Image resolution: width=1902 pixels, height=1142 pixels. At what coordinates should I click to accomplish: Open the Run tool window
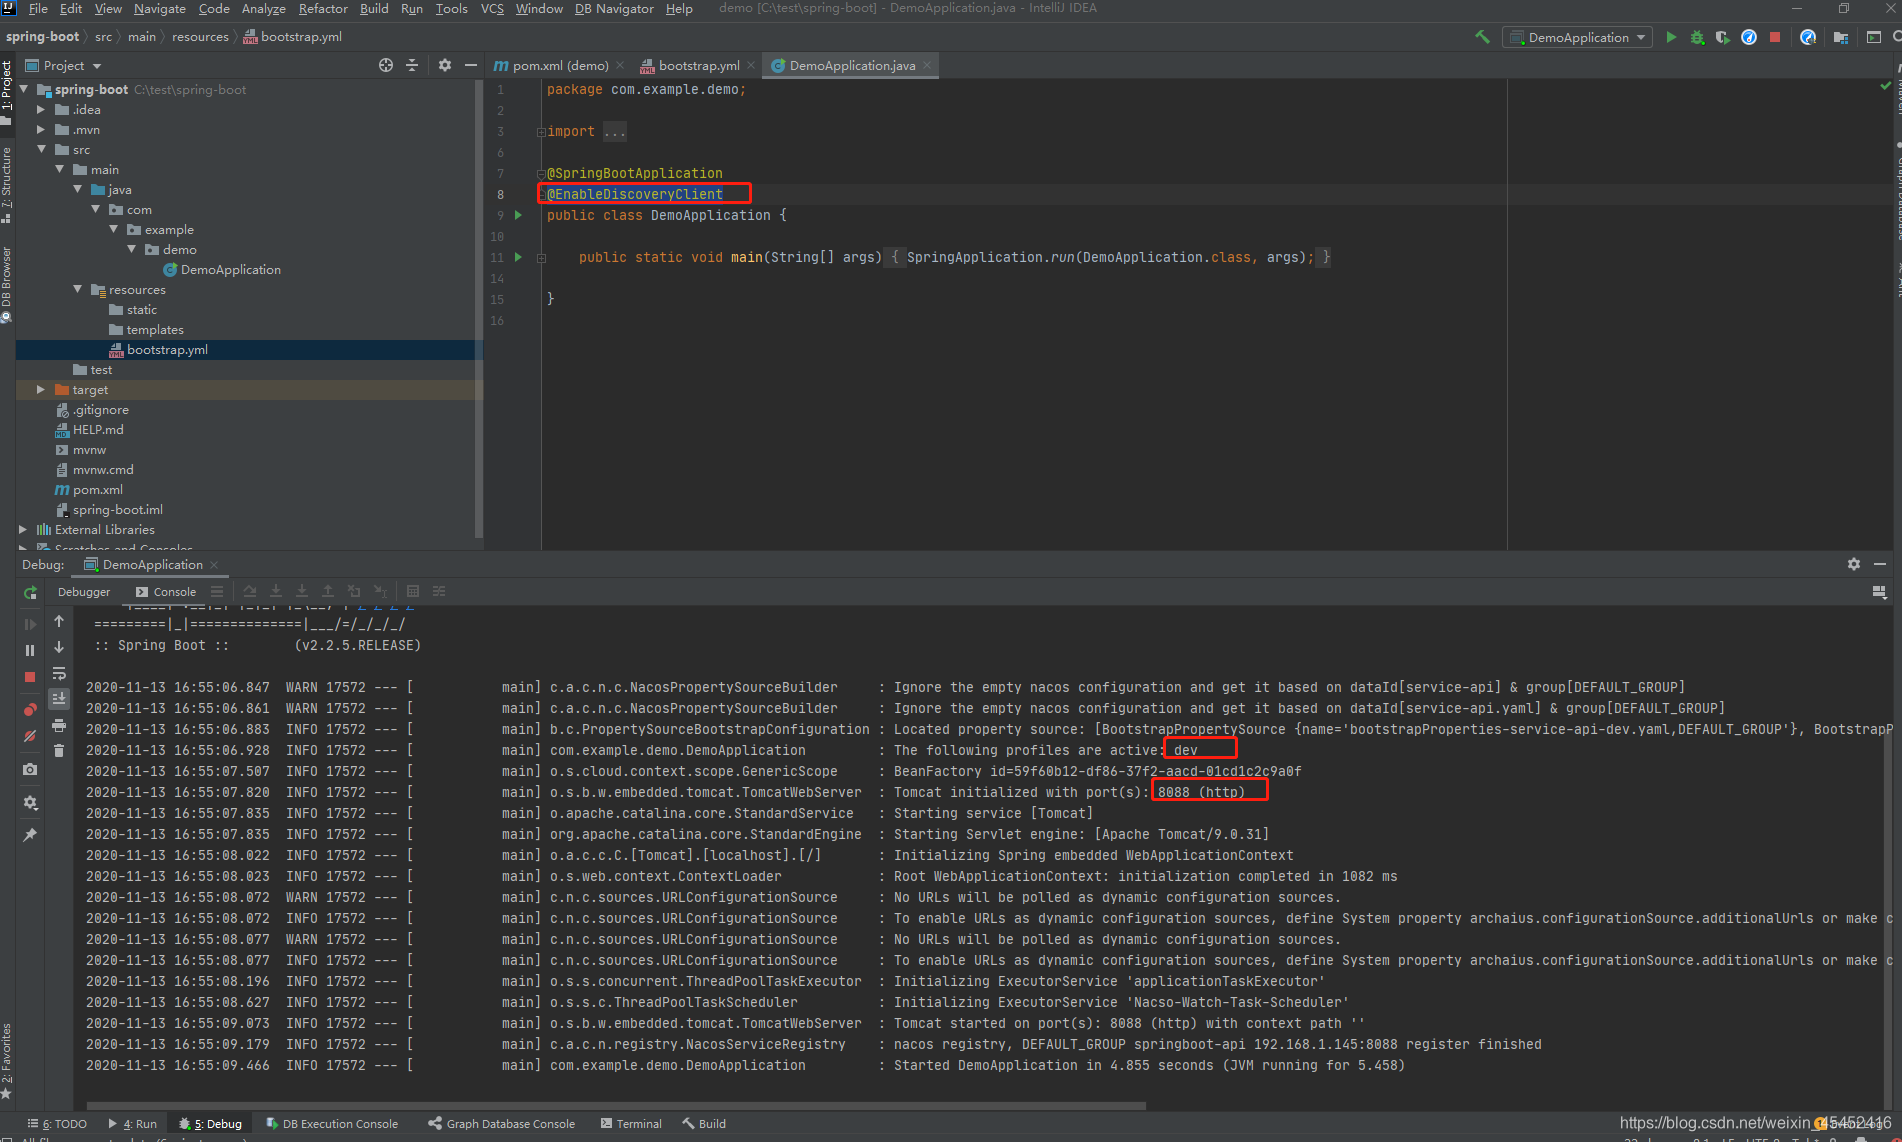pyautogui.click(x=133, y=1124)
